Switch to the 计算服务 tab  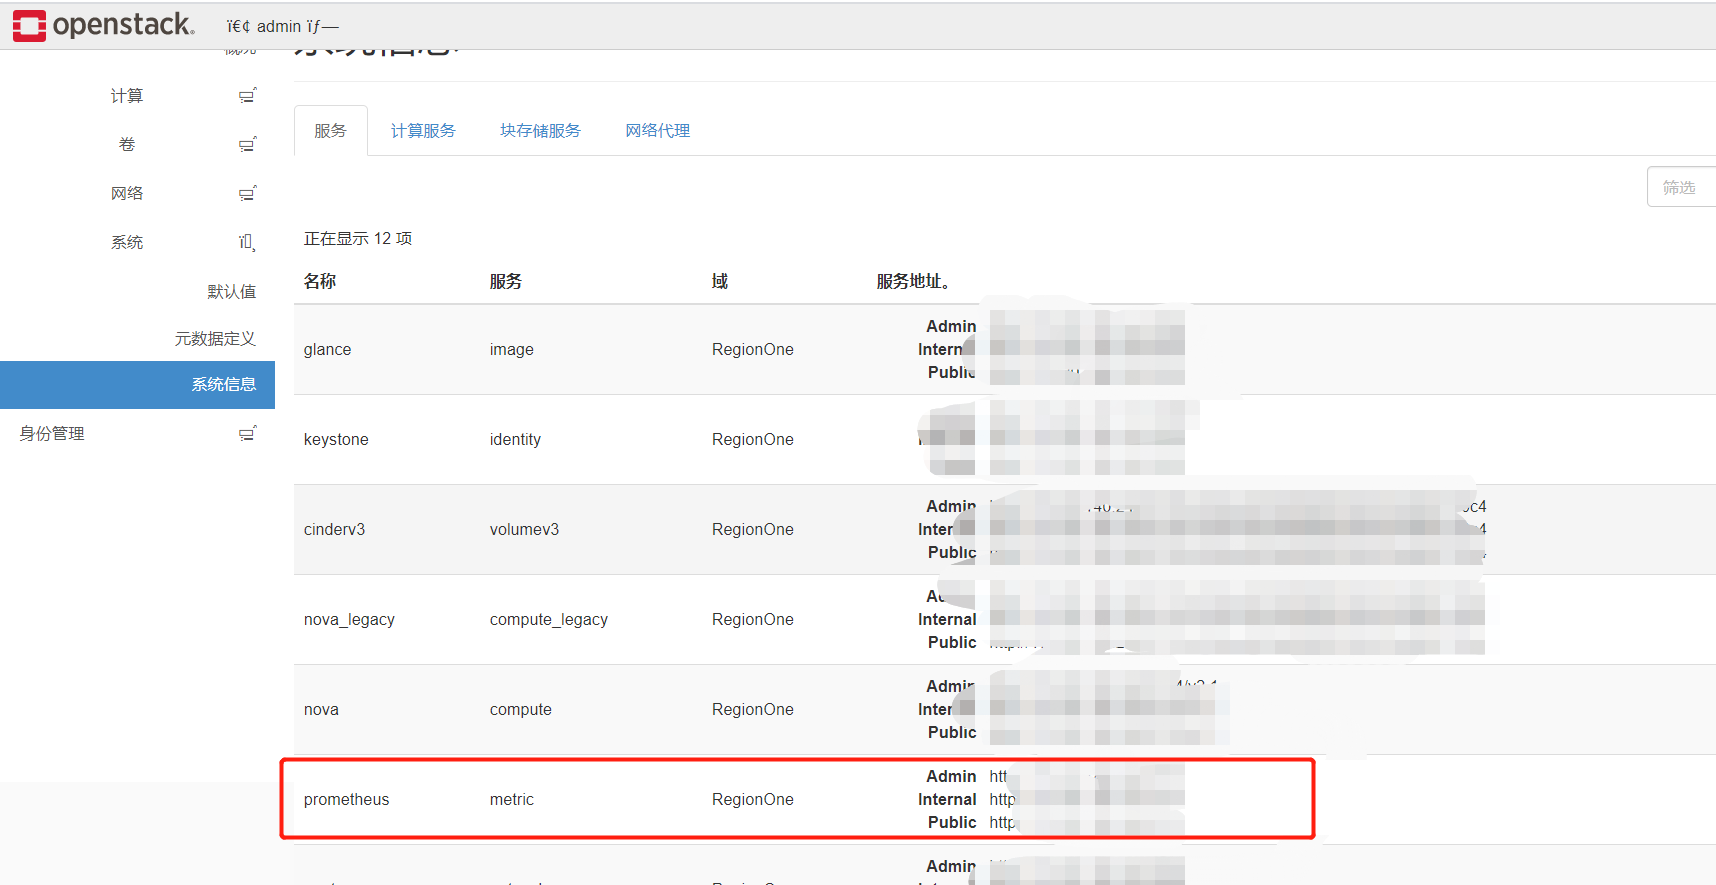[x=423, y=131]
